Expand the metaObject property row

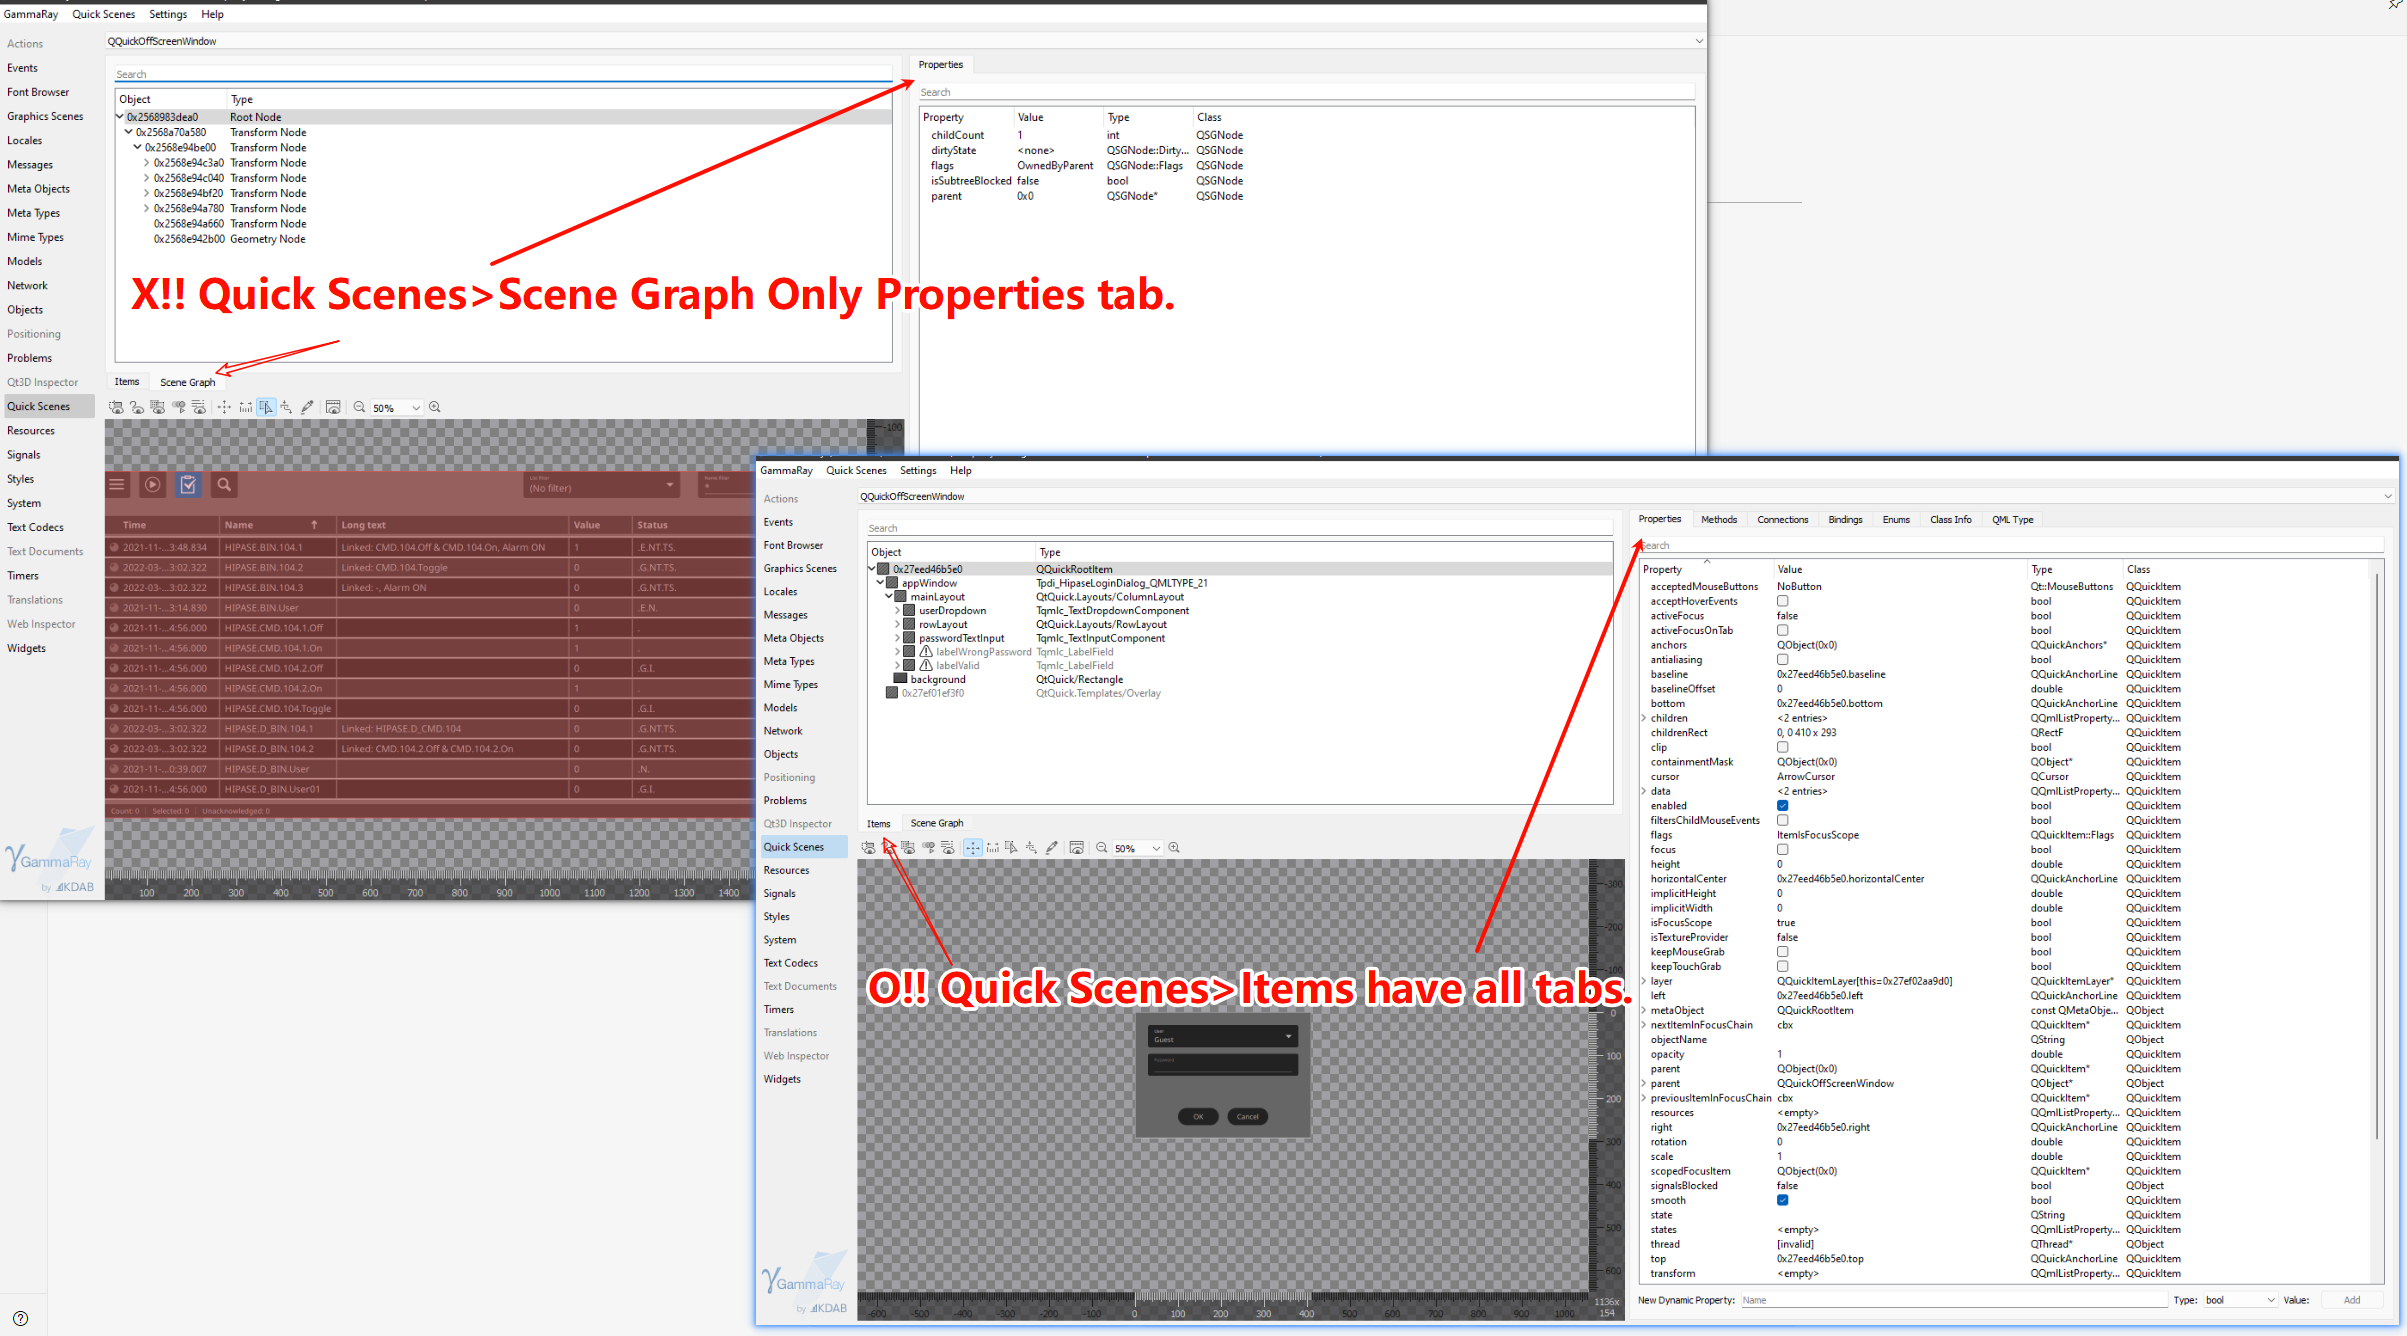[x=1644, y=1010]
